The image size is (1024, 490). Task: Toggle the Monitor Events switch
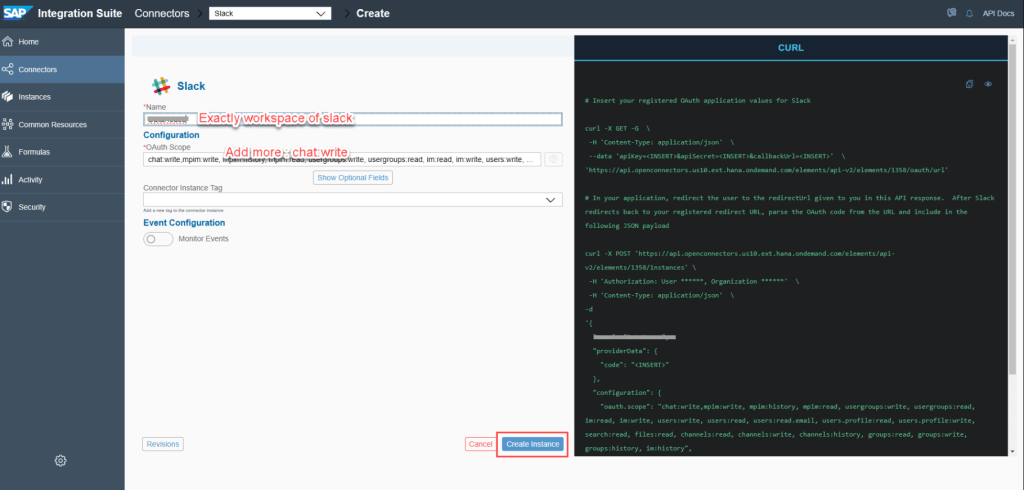tap(158, 239)
